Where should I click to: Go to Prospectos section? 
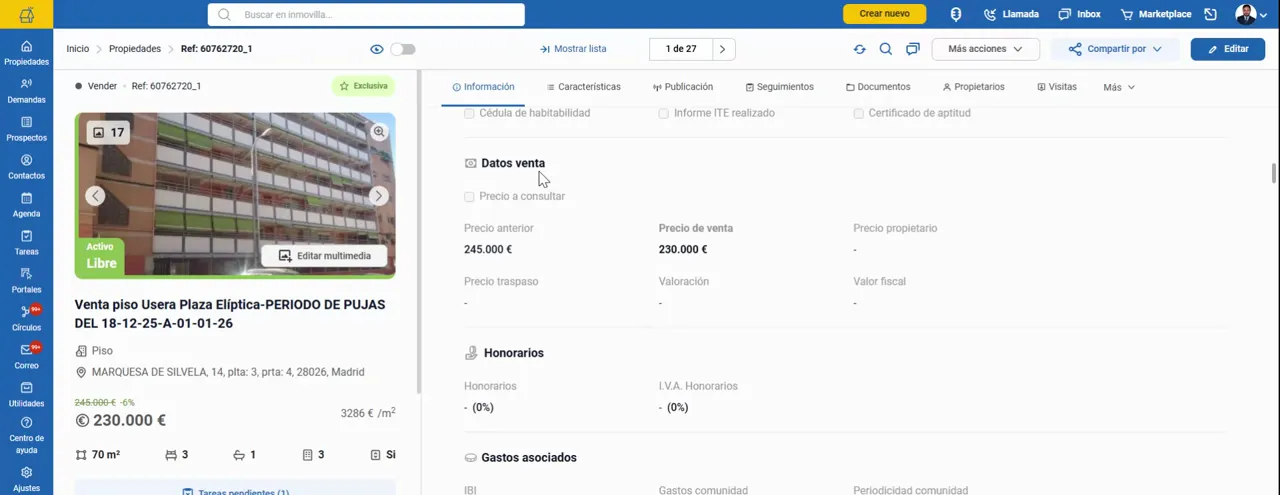coord(26,129)
